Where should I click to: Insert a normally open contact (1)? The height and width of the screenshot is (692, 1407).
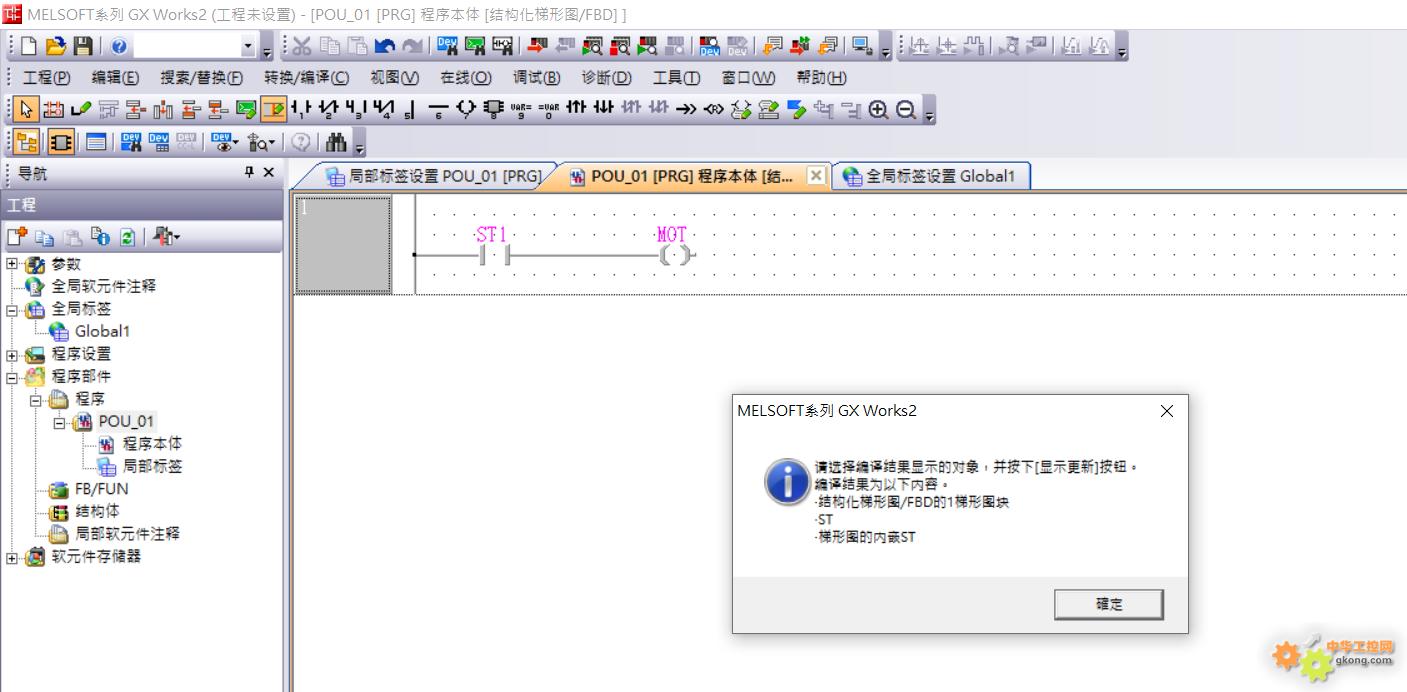point(301,109)
